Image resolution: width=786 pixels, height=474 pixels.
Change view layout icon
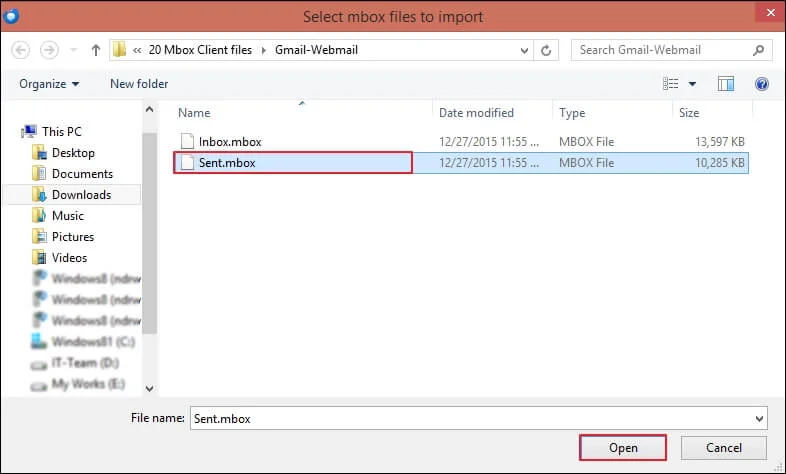point(670,84)
